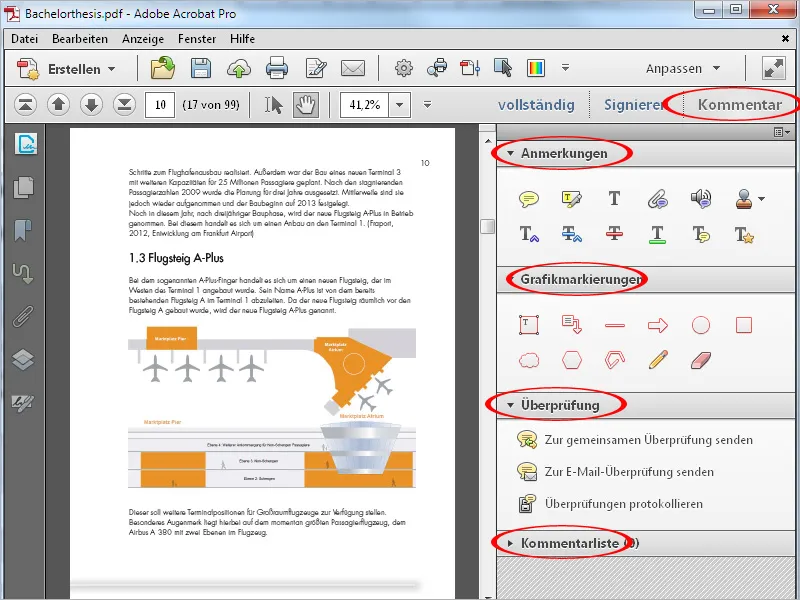Select the polygon drawing tool
The height and width of the screenshot is (600, 800).
click(x=572, y=360)
